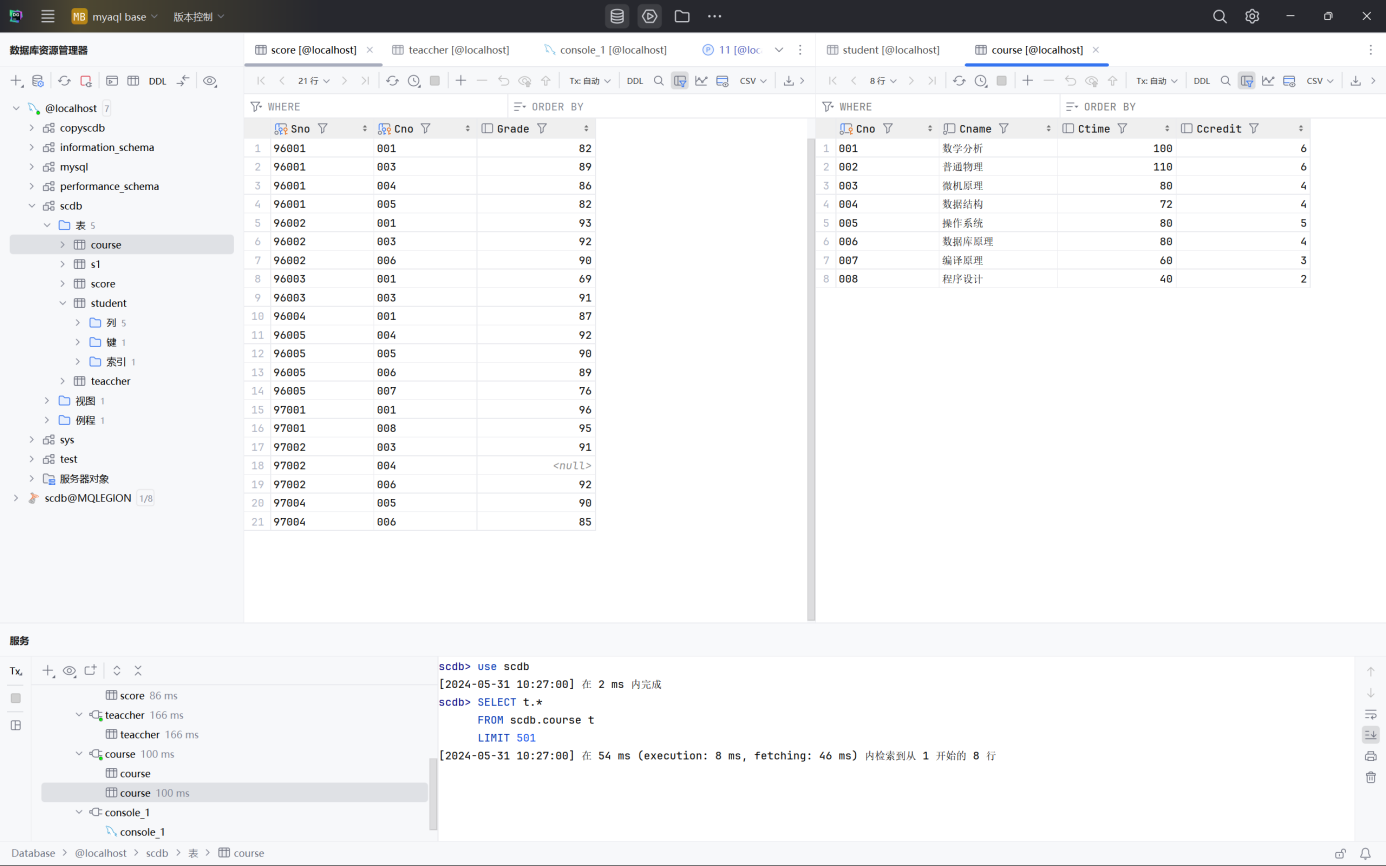The height and width of the screenshot is (866, 1386).
Task: Export course table data with download icon
Action: (x=1356, y=81)
